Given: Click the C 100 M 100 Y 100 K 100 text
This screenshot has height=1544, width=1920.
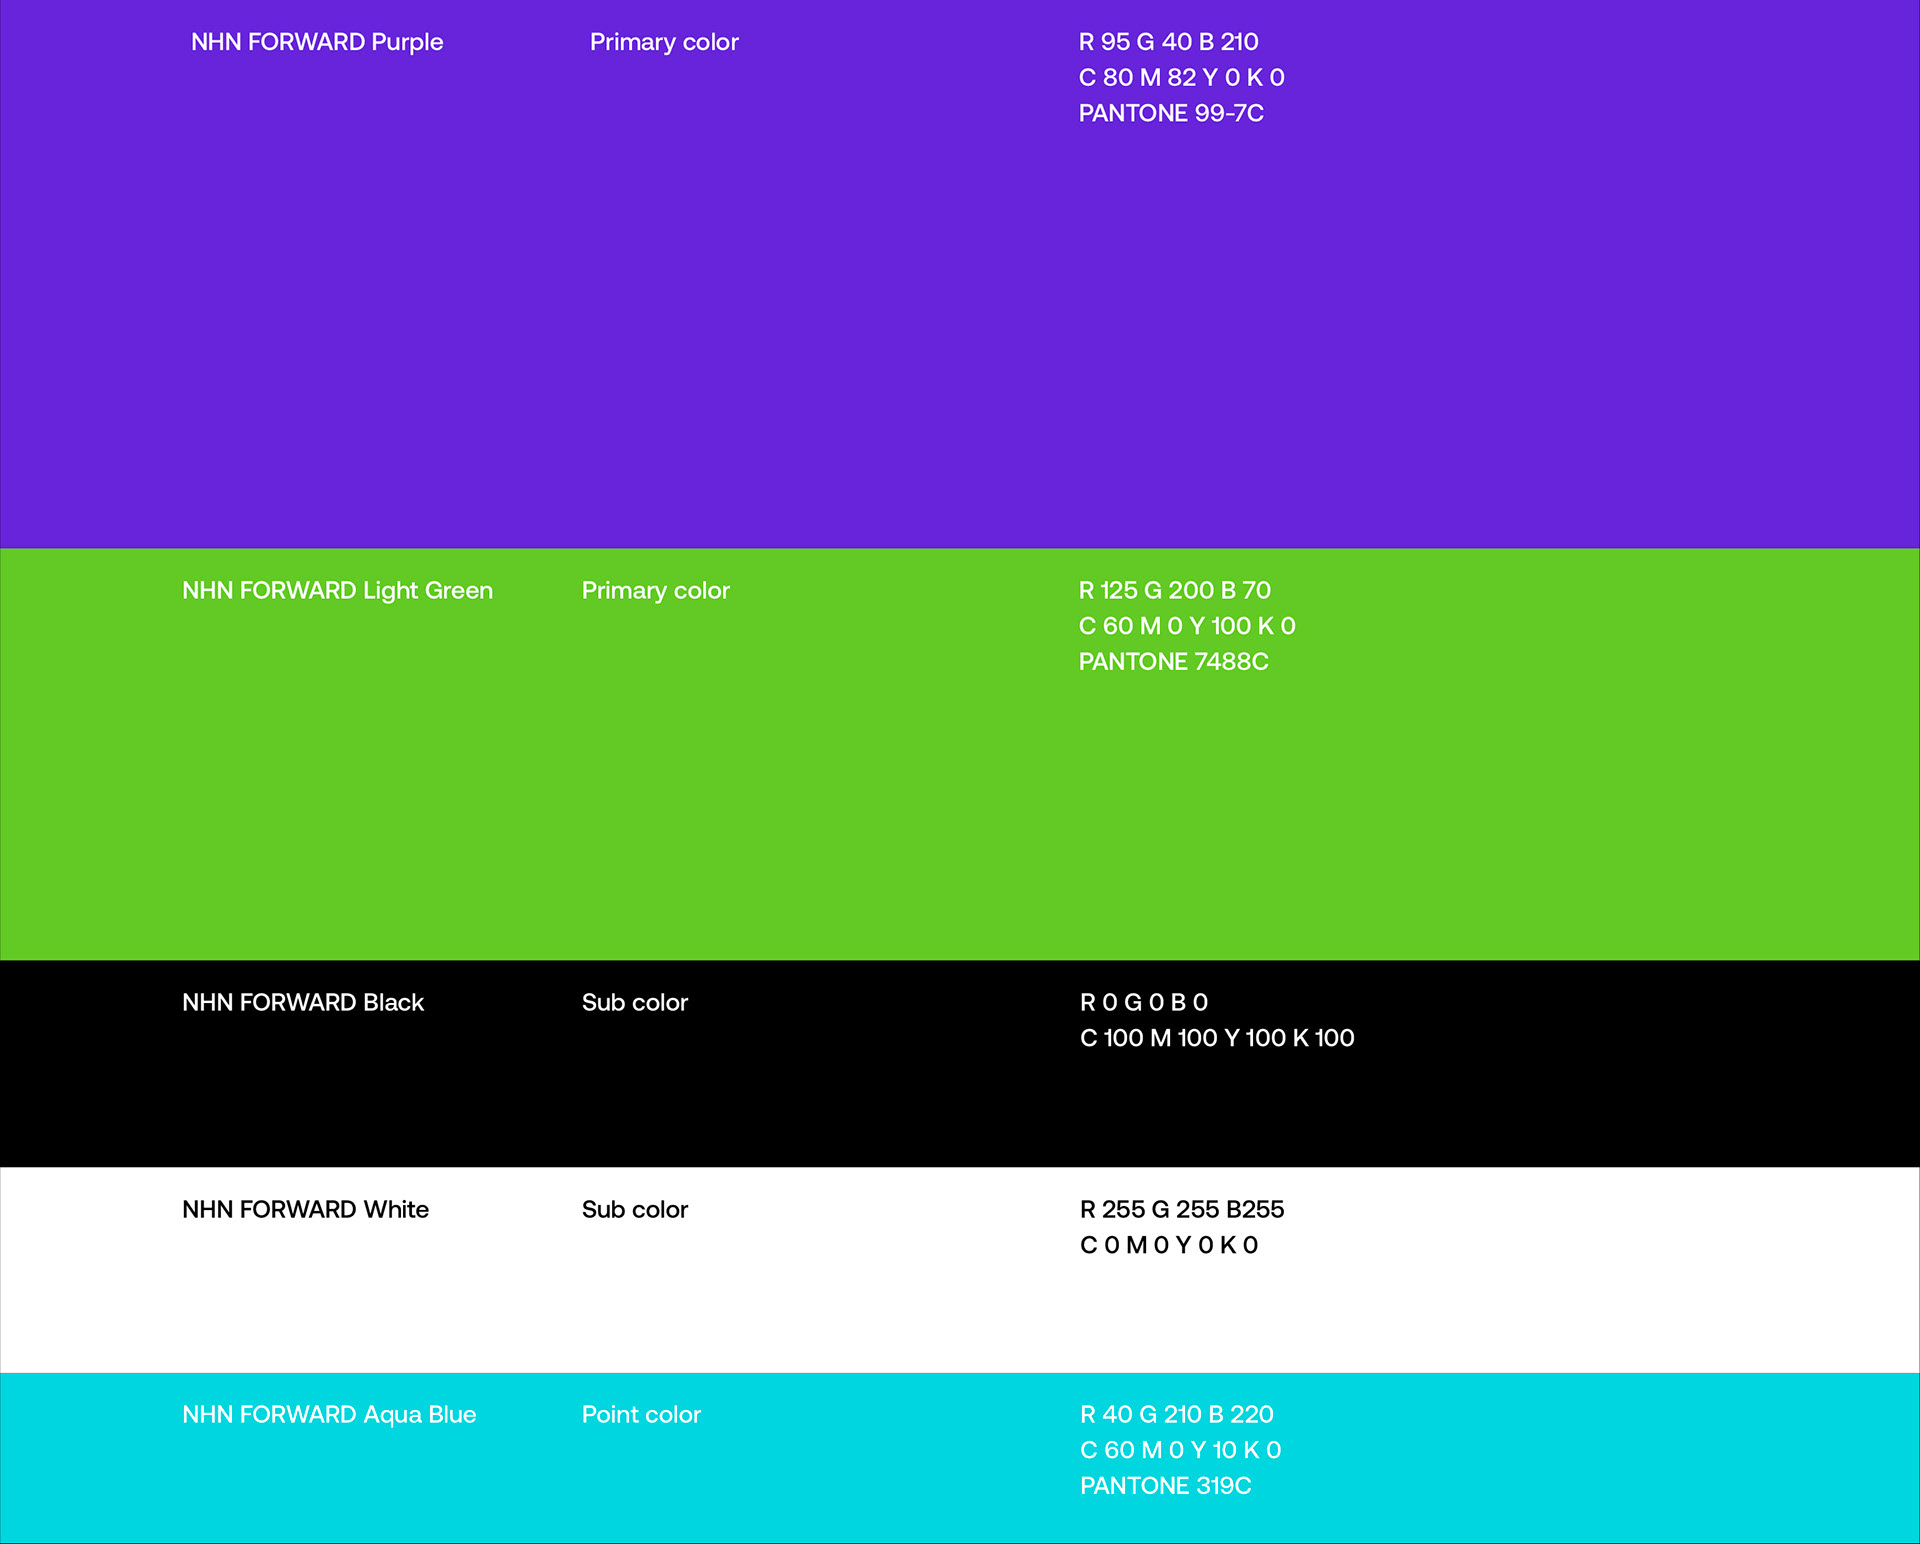Looking at the screenshot, I should tap(1216, 1038).
